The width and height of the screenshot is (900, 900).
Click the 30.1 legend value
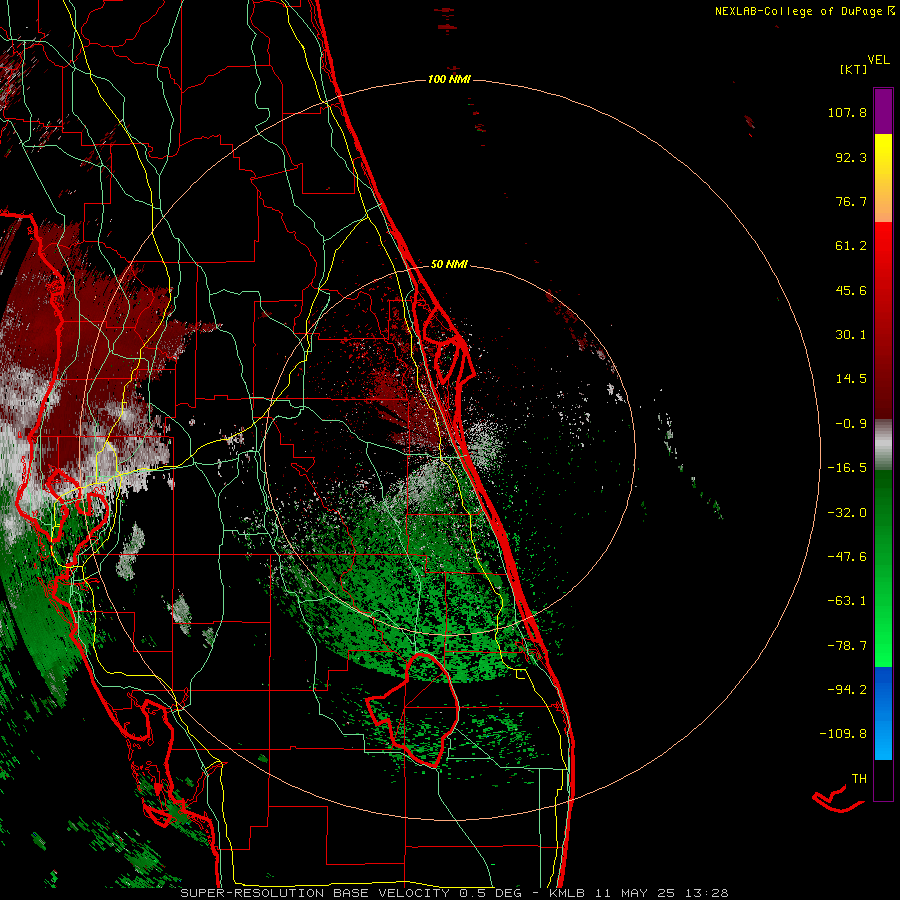(x=851, y=335)
